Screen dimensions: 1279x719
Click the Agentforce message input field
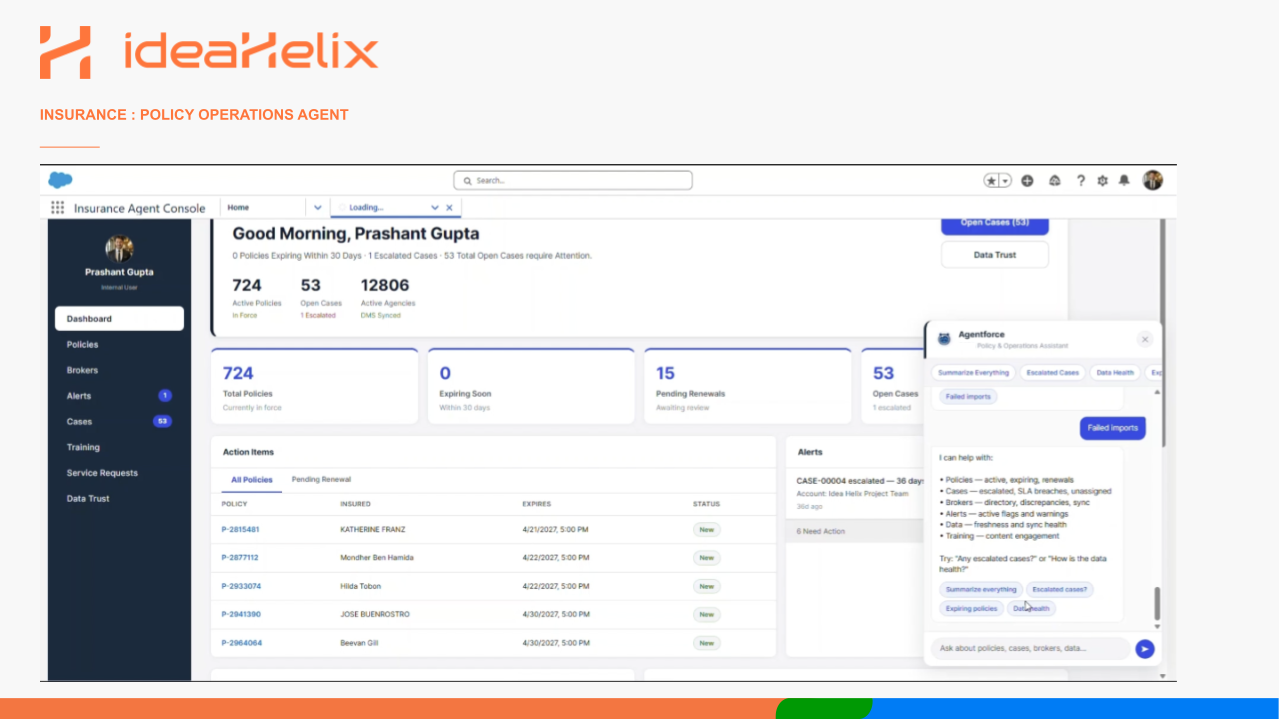(x=1031, y=649)
